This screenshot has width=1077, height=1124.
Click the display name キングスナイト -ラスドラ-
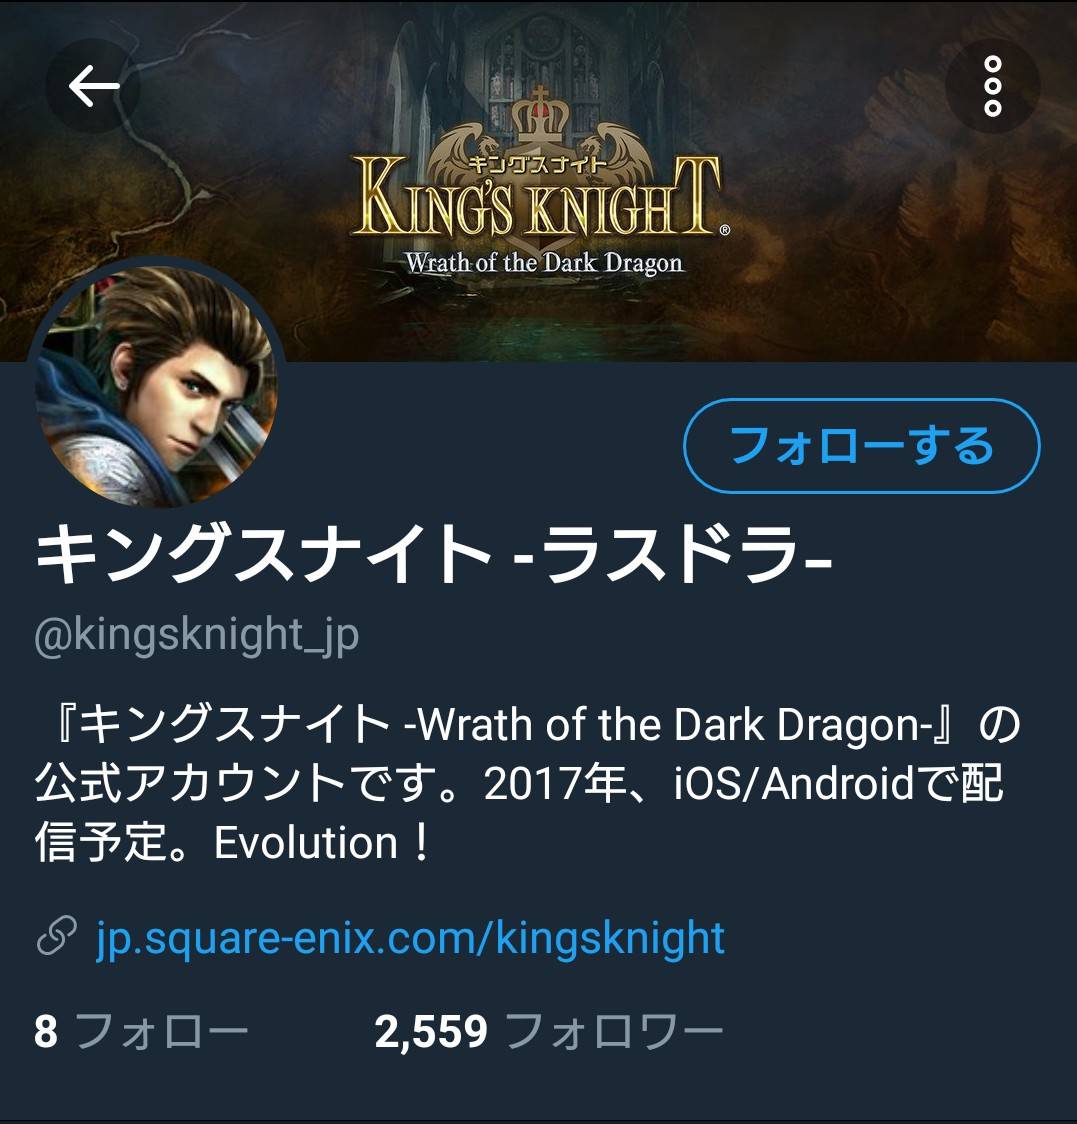click(434, 553)
